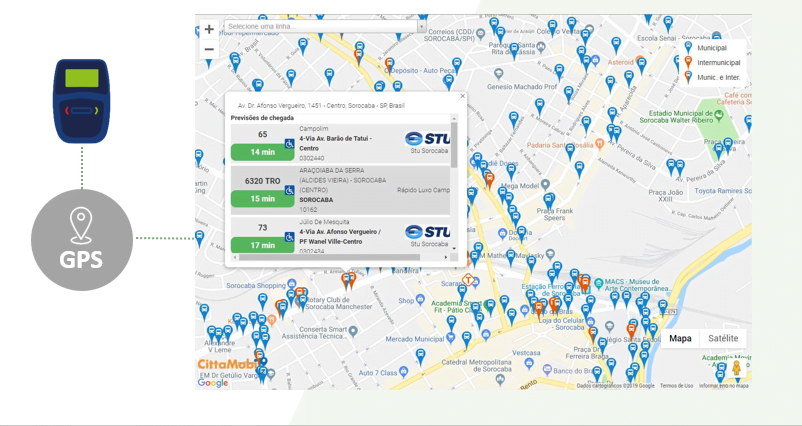
Task: Click 'Rápido Luxo Camp' operator text
Action: (x=424, y=190)
